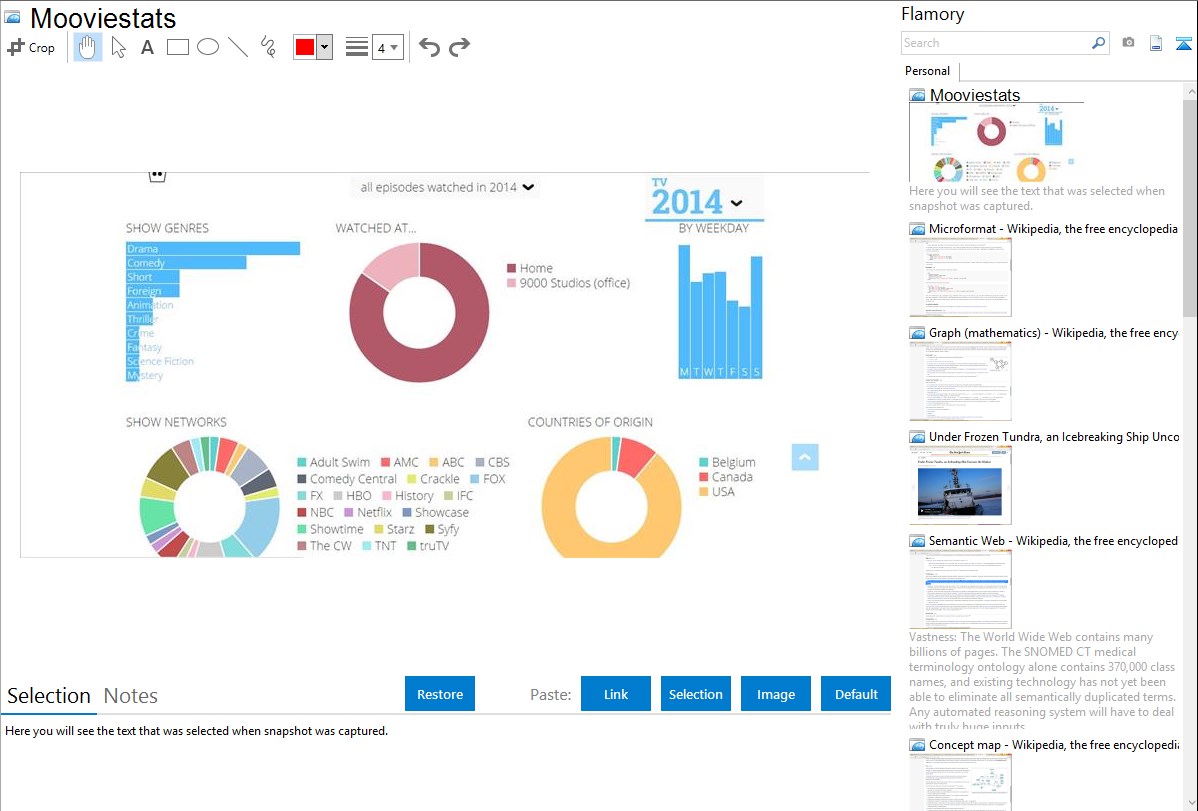Viewport: 1198px width, 811px height.
Task: Pick the rectangle shape tool
Action: click(x=178, y=47)
